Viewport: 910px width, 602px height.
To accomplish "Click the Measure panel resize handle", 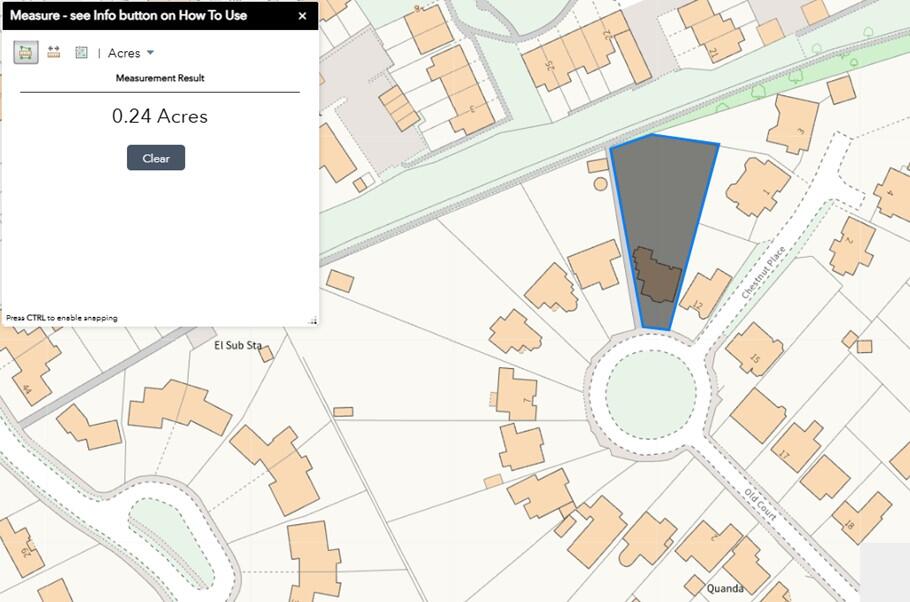I will [312, 320].
